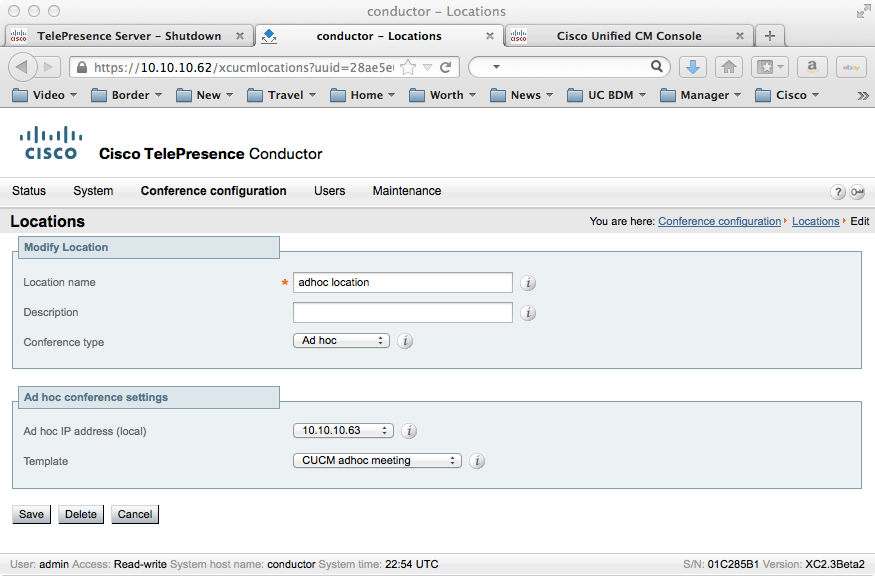Click the search magnifier icon
The width and height of the screenshot is (875, 576).
(657, 67)
